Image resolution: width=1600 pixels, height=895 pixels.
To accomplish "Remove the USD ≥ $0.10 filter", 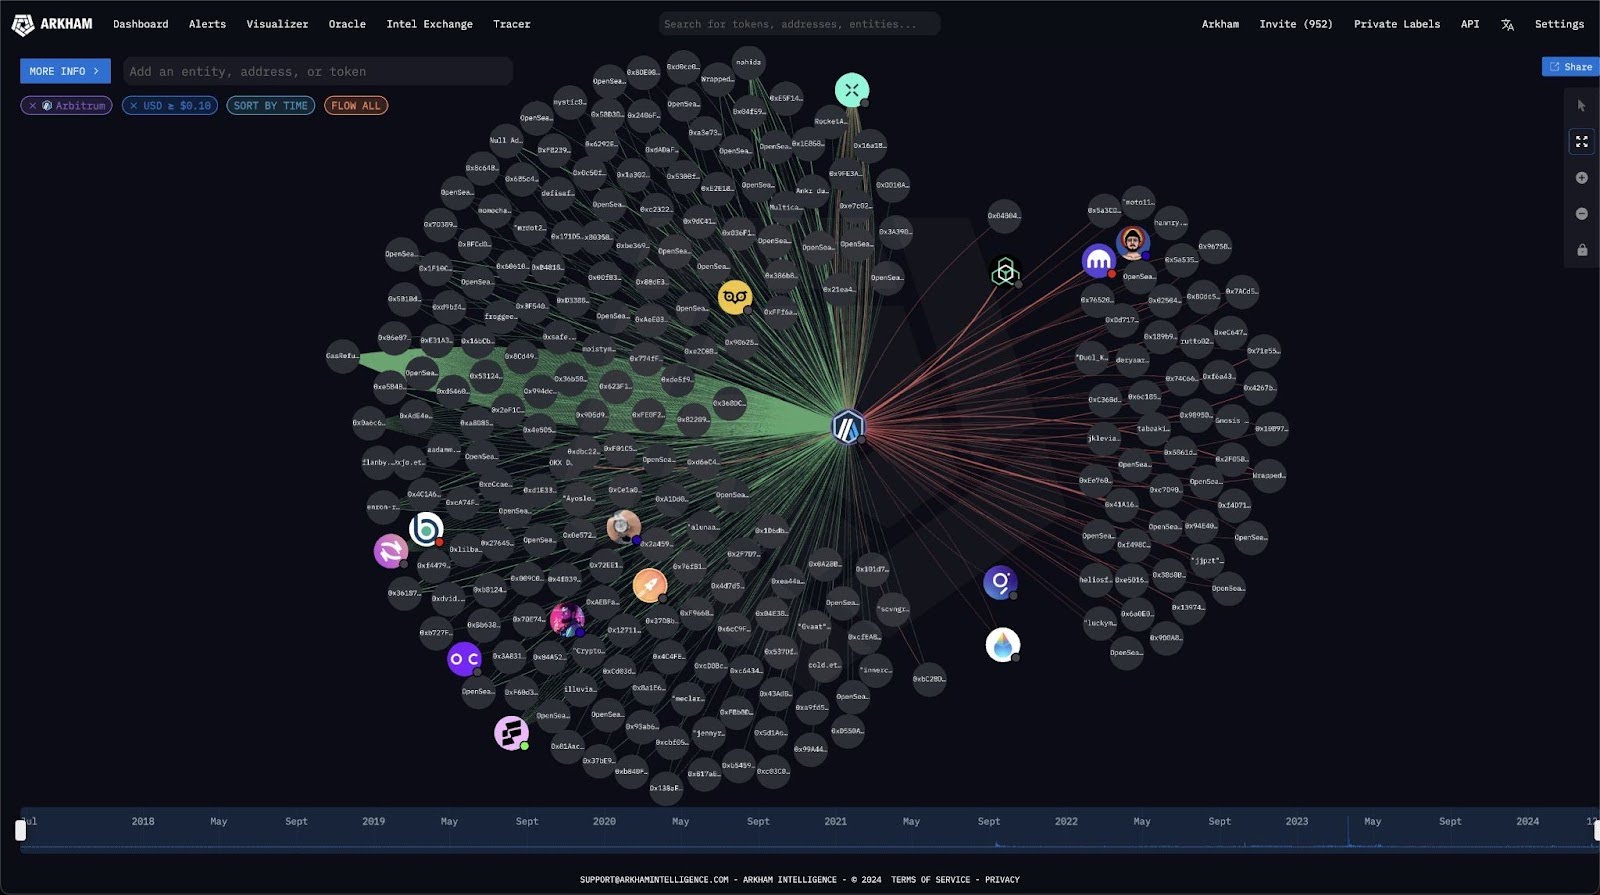I will (134, 106).
